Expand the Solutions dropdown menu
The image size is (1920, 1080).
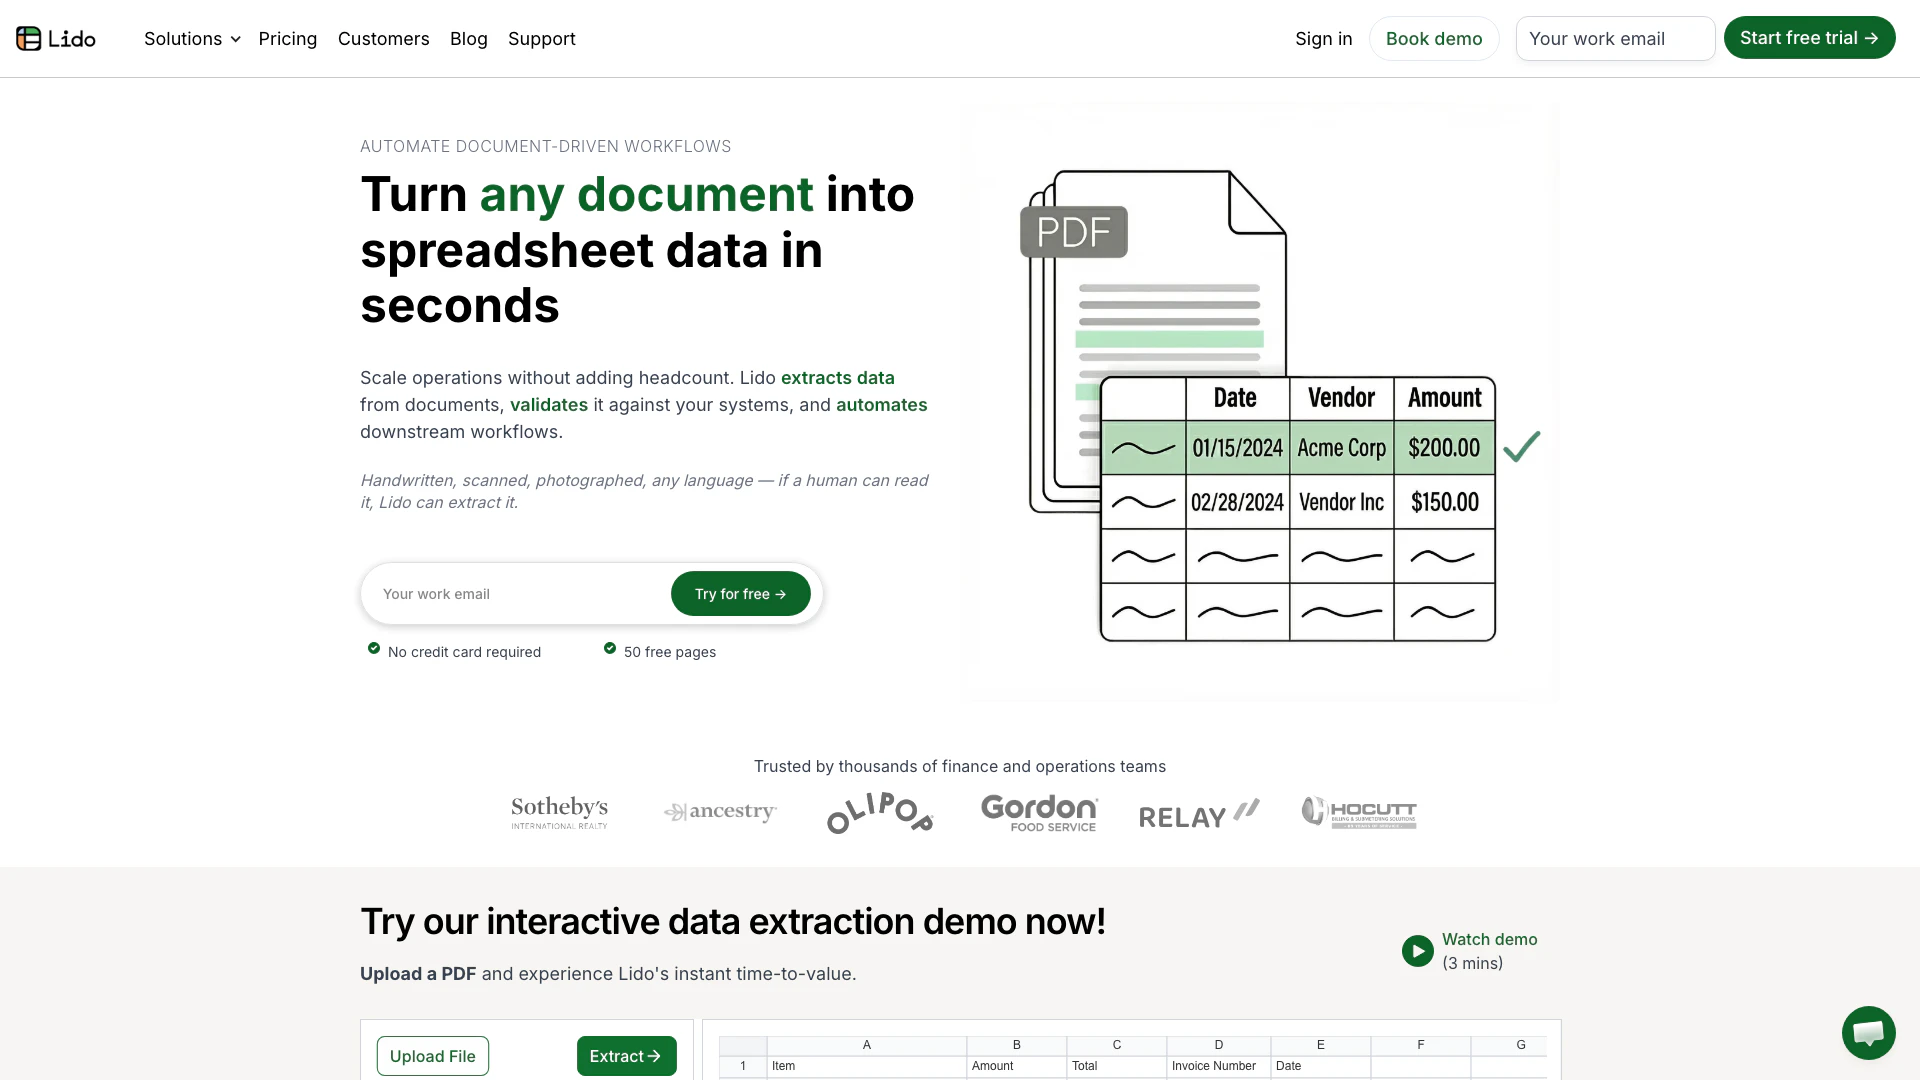click(192, 39)
